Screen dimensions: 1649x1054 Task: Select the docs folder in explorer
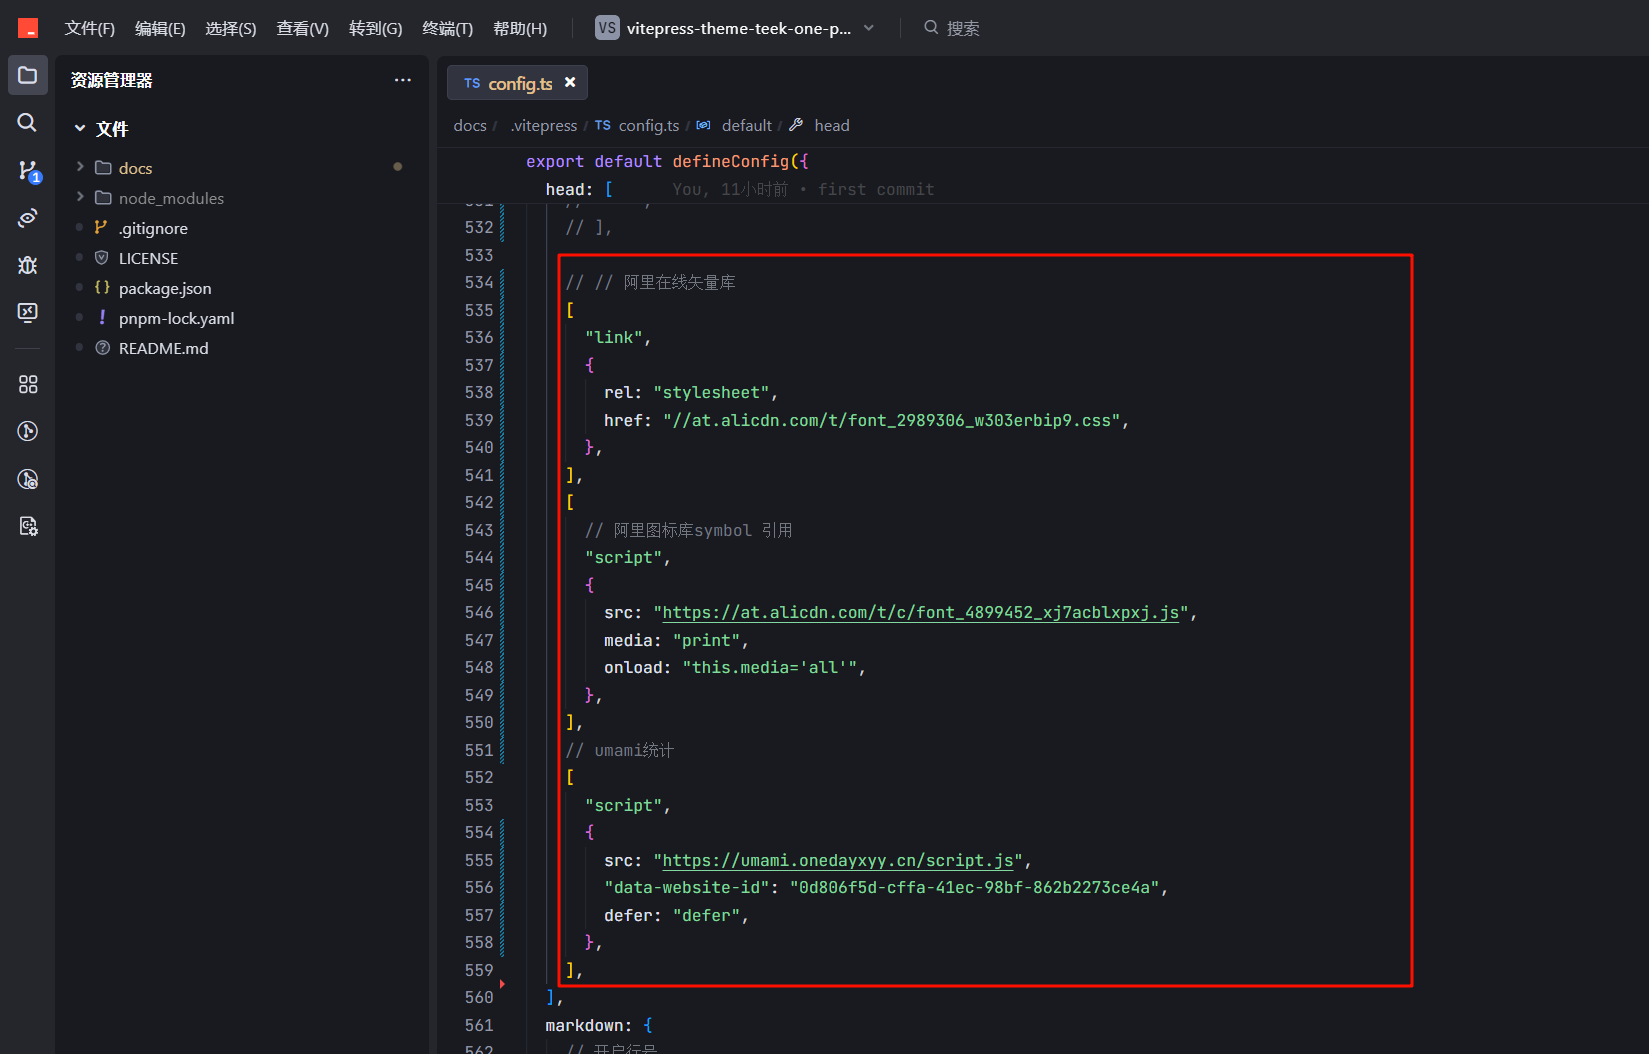136,168
